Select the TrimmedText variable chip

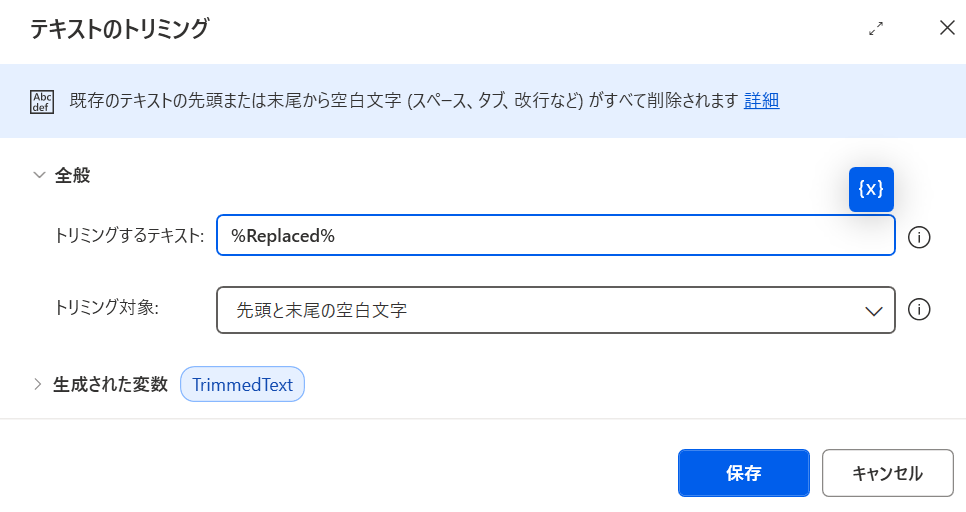(242, 384)
